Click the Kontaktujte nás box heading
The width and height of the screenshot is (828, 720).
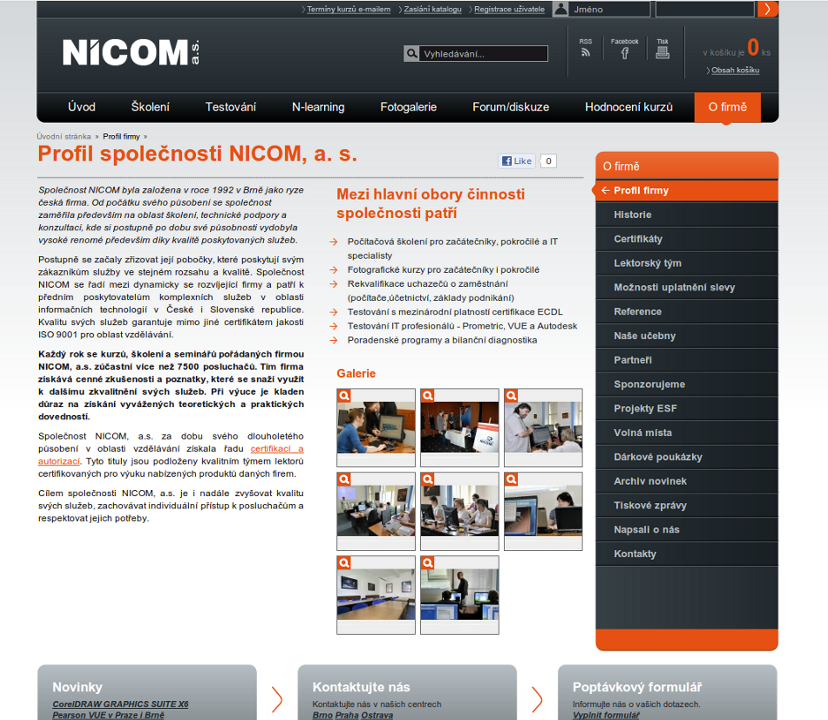click(361, 687)
